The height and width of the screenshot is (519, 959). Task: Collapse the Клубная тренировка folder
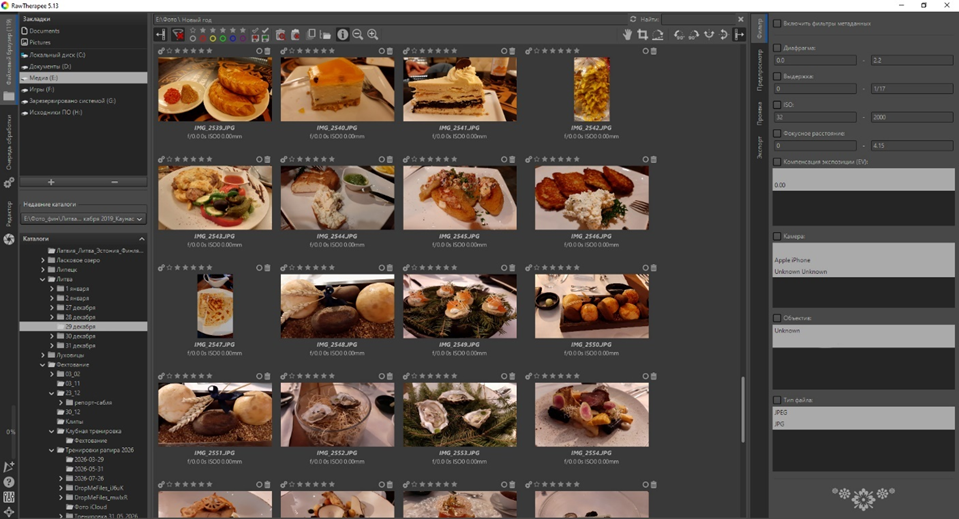coord(52,431)
